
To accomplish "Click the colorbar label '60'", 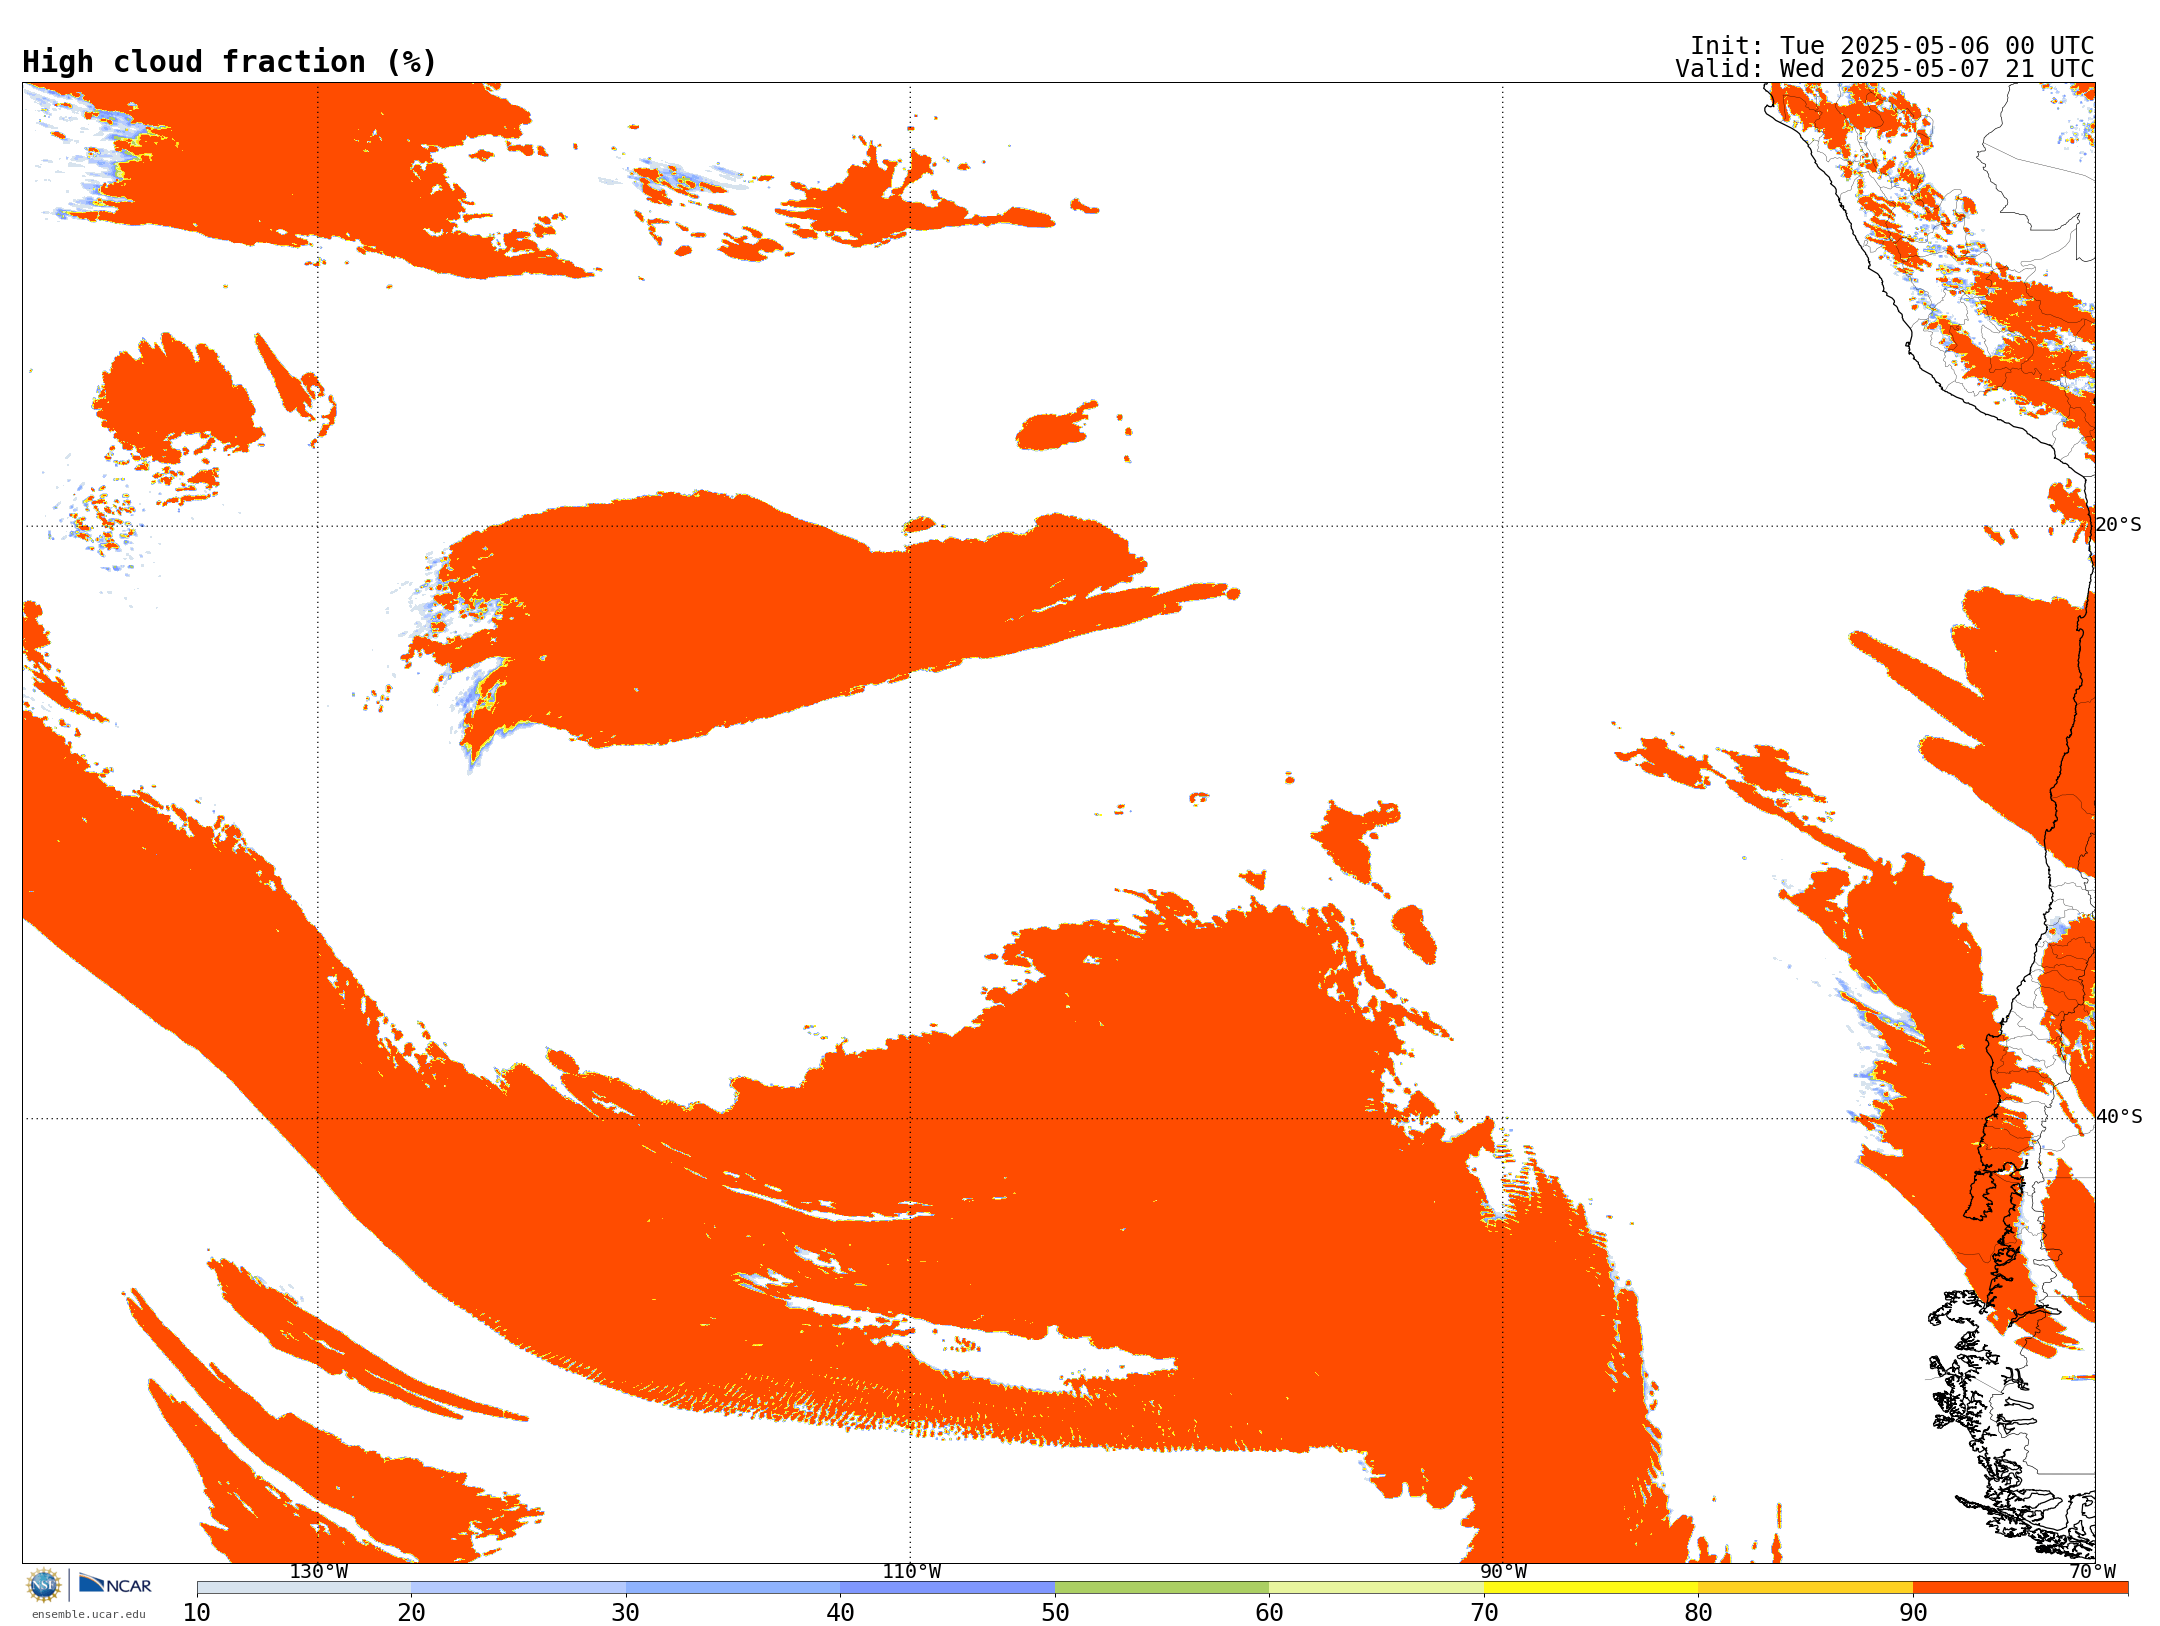I will [x=1269, y=1613].
